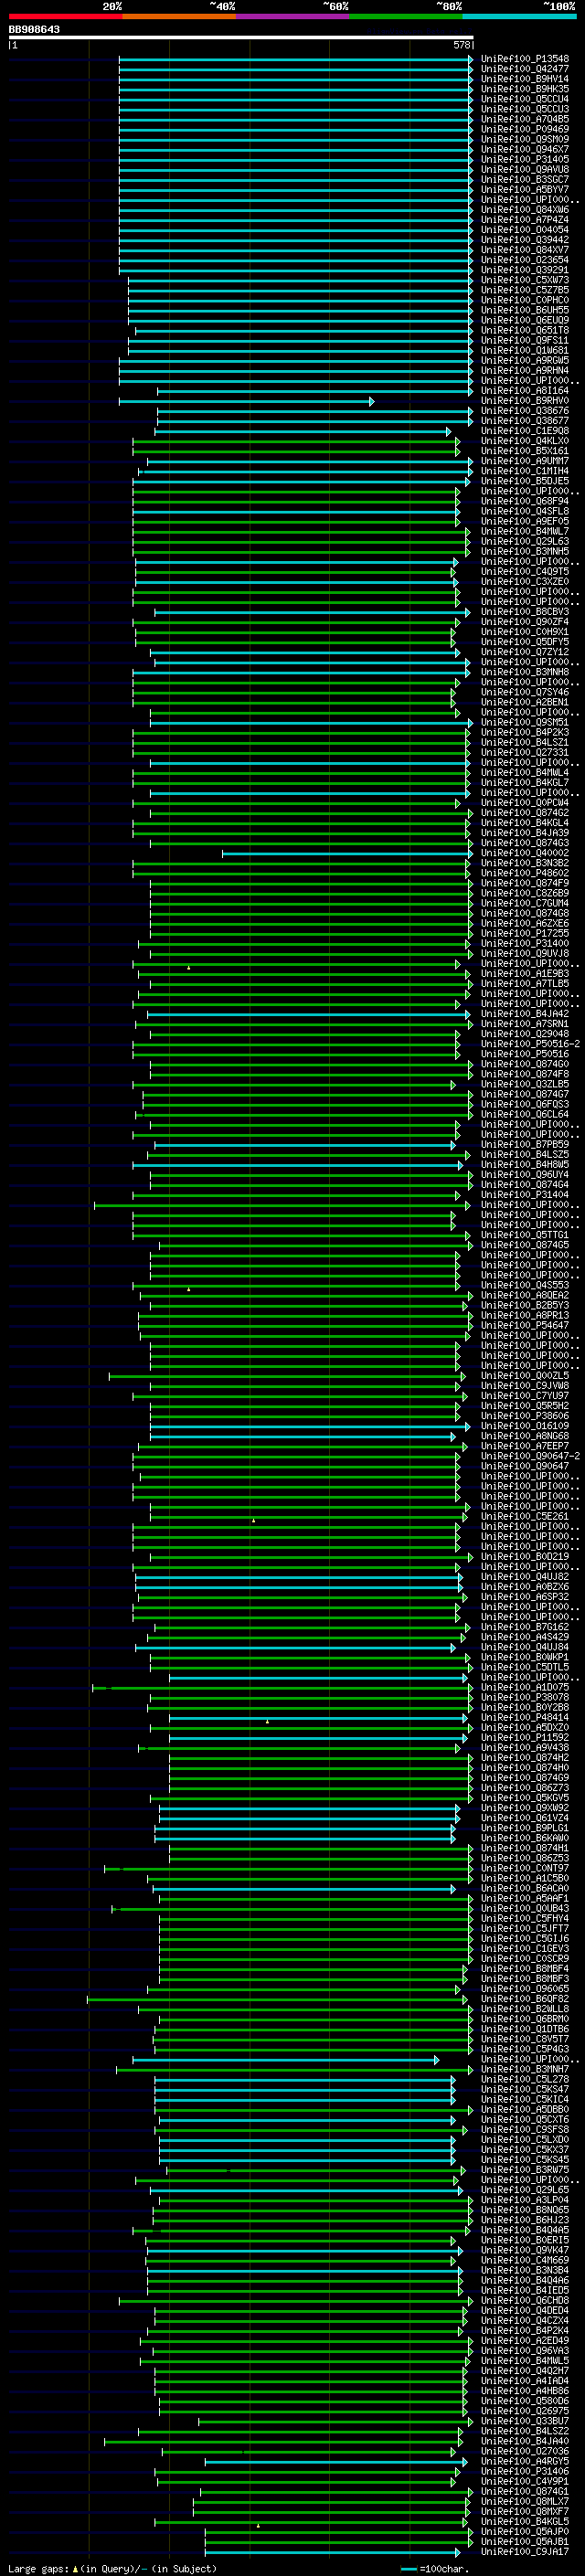The image size is (585, 2576).
Task: Click the cyan alignment bar for UniRef100_P09469
Action: (x=296, y=130)
